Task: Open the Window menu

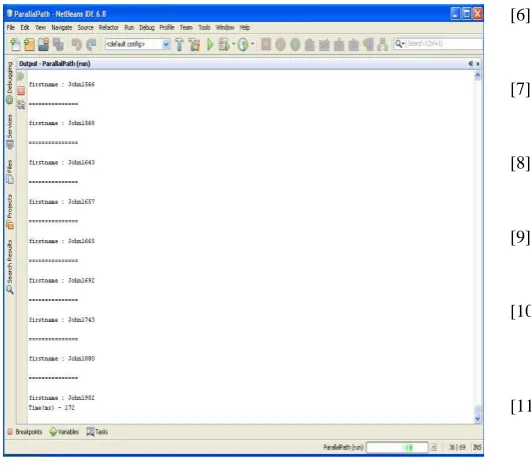Action: click(x=225, y=27)
